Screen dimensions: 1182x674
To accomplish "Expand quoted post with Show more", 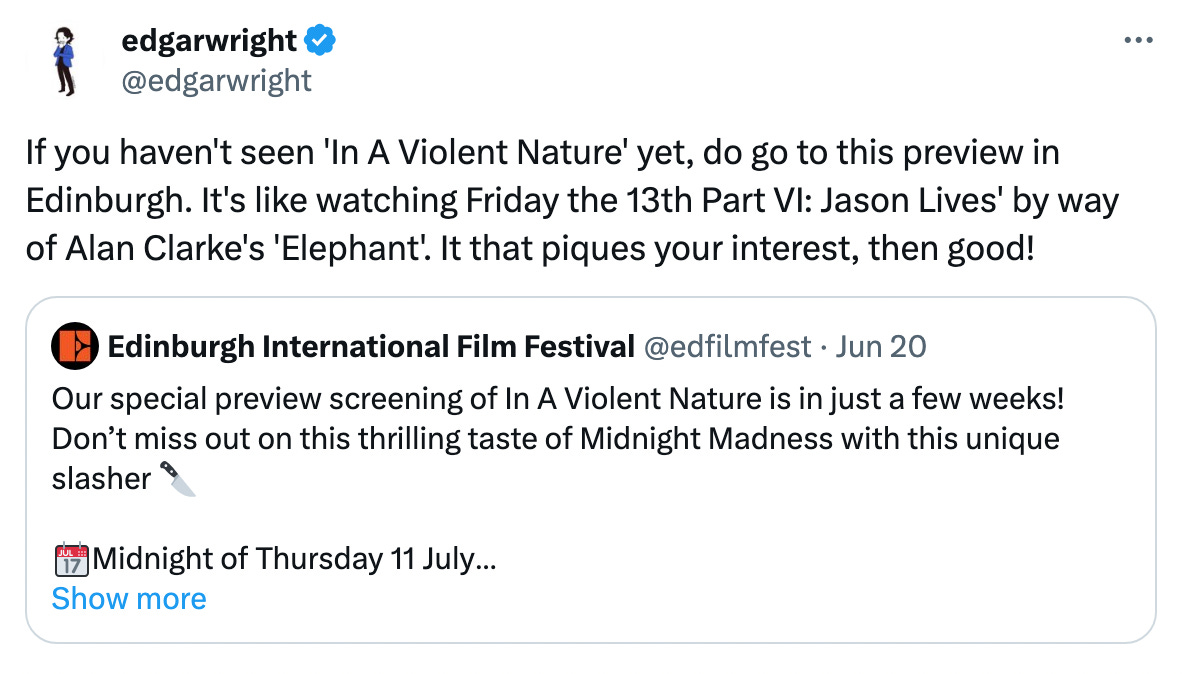I will point(129,599).
